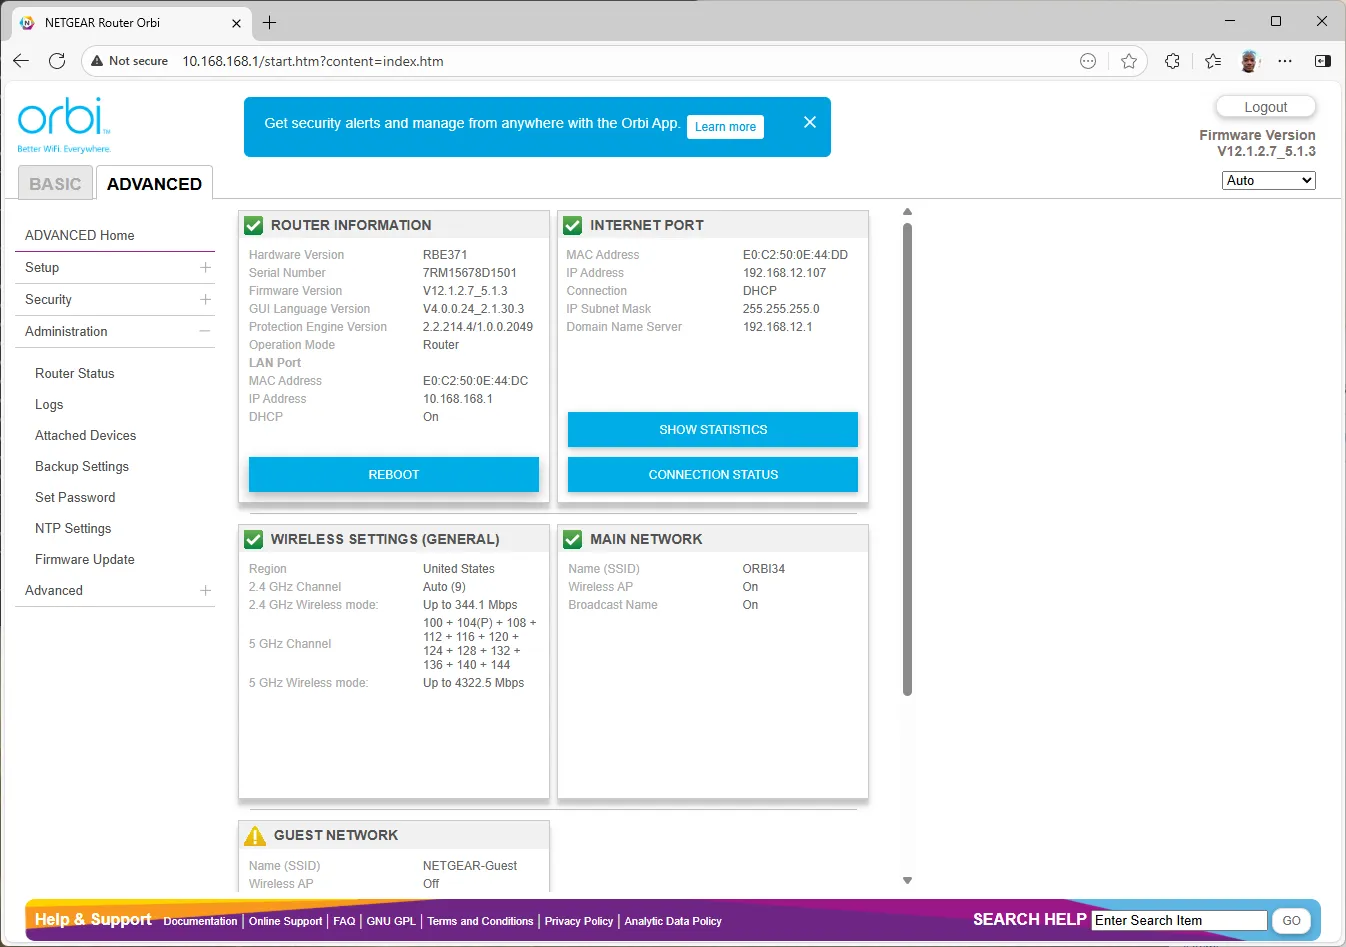The width and height of the screenshot is (1346, 947).
Task: Open Backup Settings
Action: tap(82, 466)
